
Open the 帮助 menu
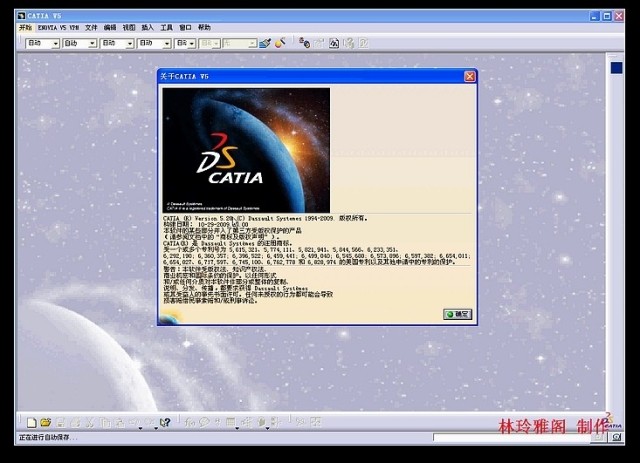[x=204, y=27]
